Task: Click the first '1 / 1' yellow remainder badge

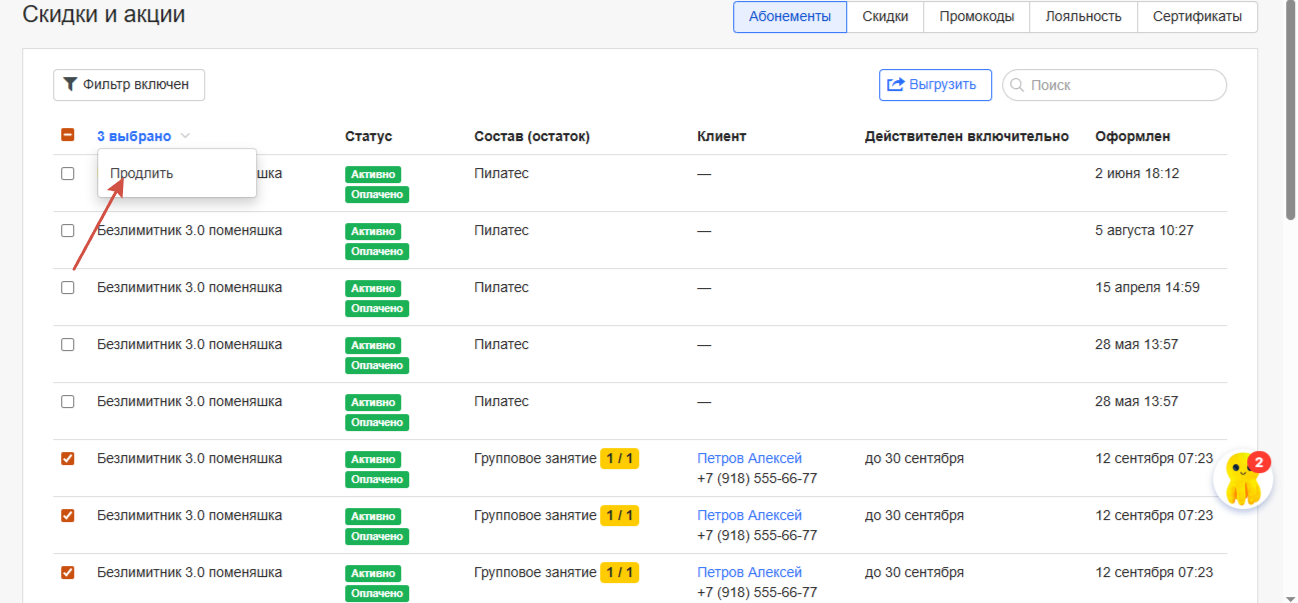Action: click(x=619, y=459)
